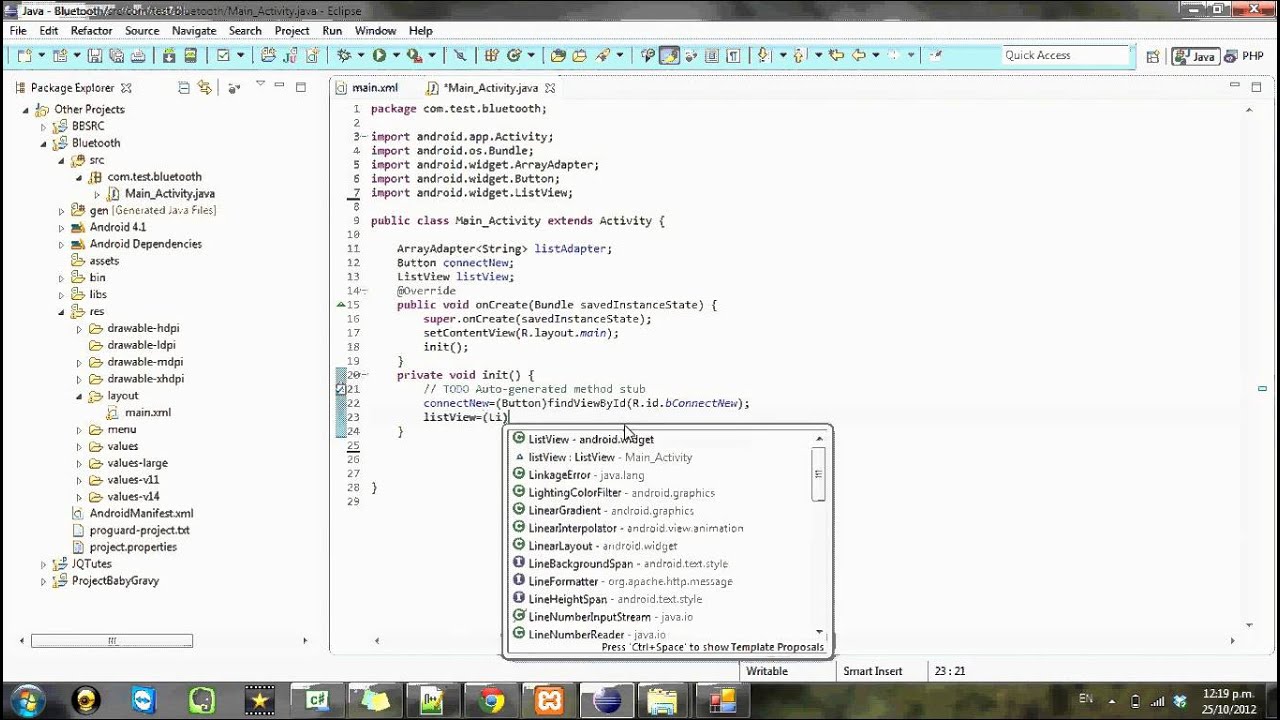Open the Windows Start button
This screenshot has height=720, width=1280.
[x=25, y=700]
